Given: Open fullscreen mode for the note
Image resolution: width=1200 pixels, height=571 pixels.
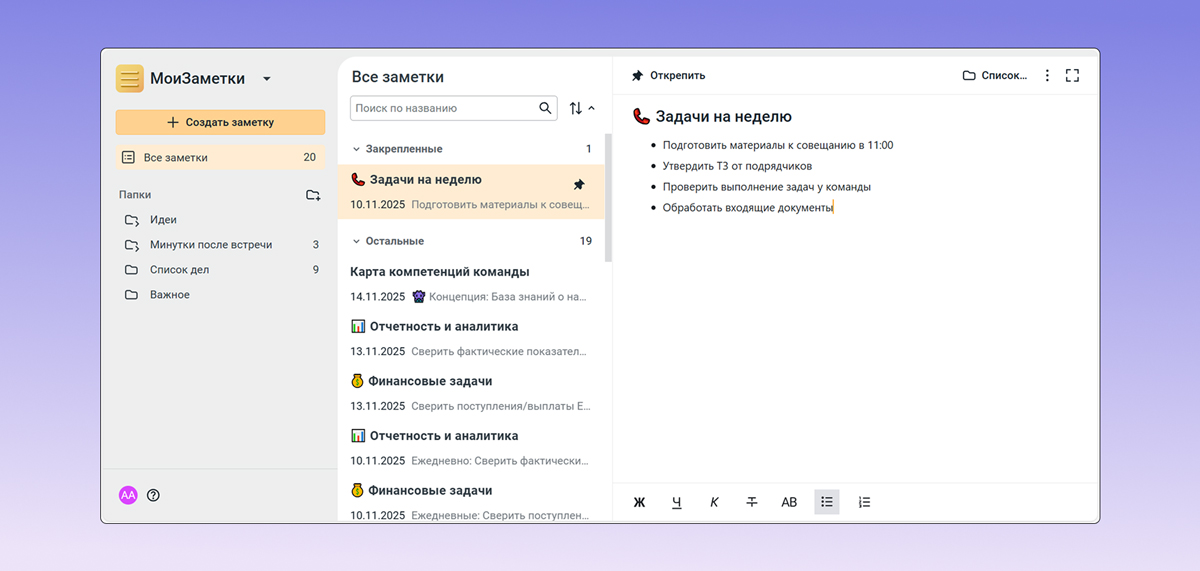Looking at the screenshot, I should tap(1073, 75).
